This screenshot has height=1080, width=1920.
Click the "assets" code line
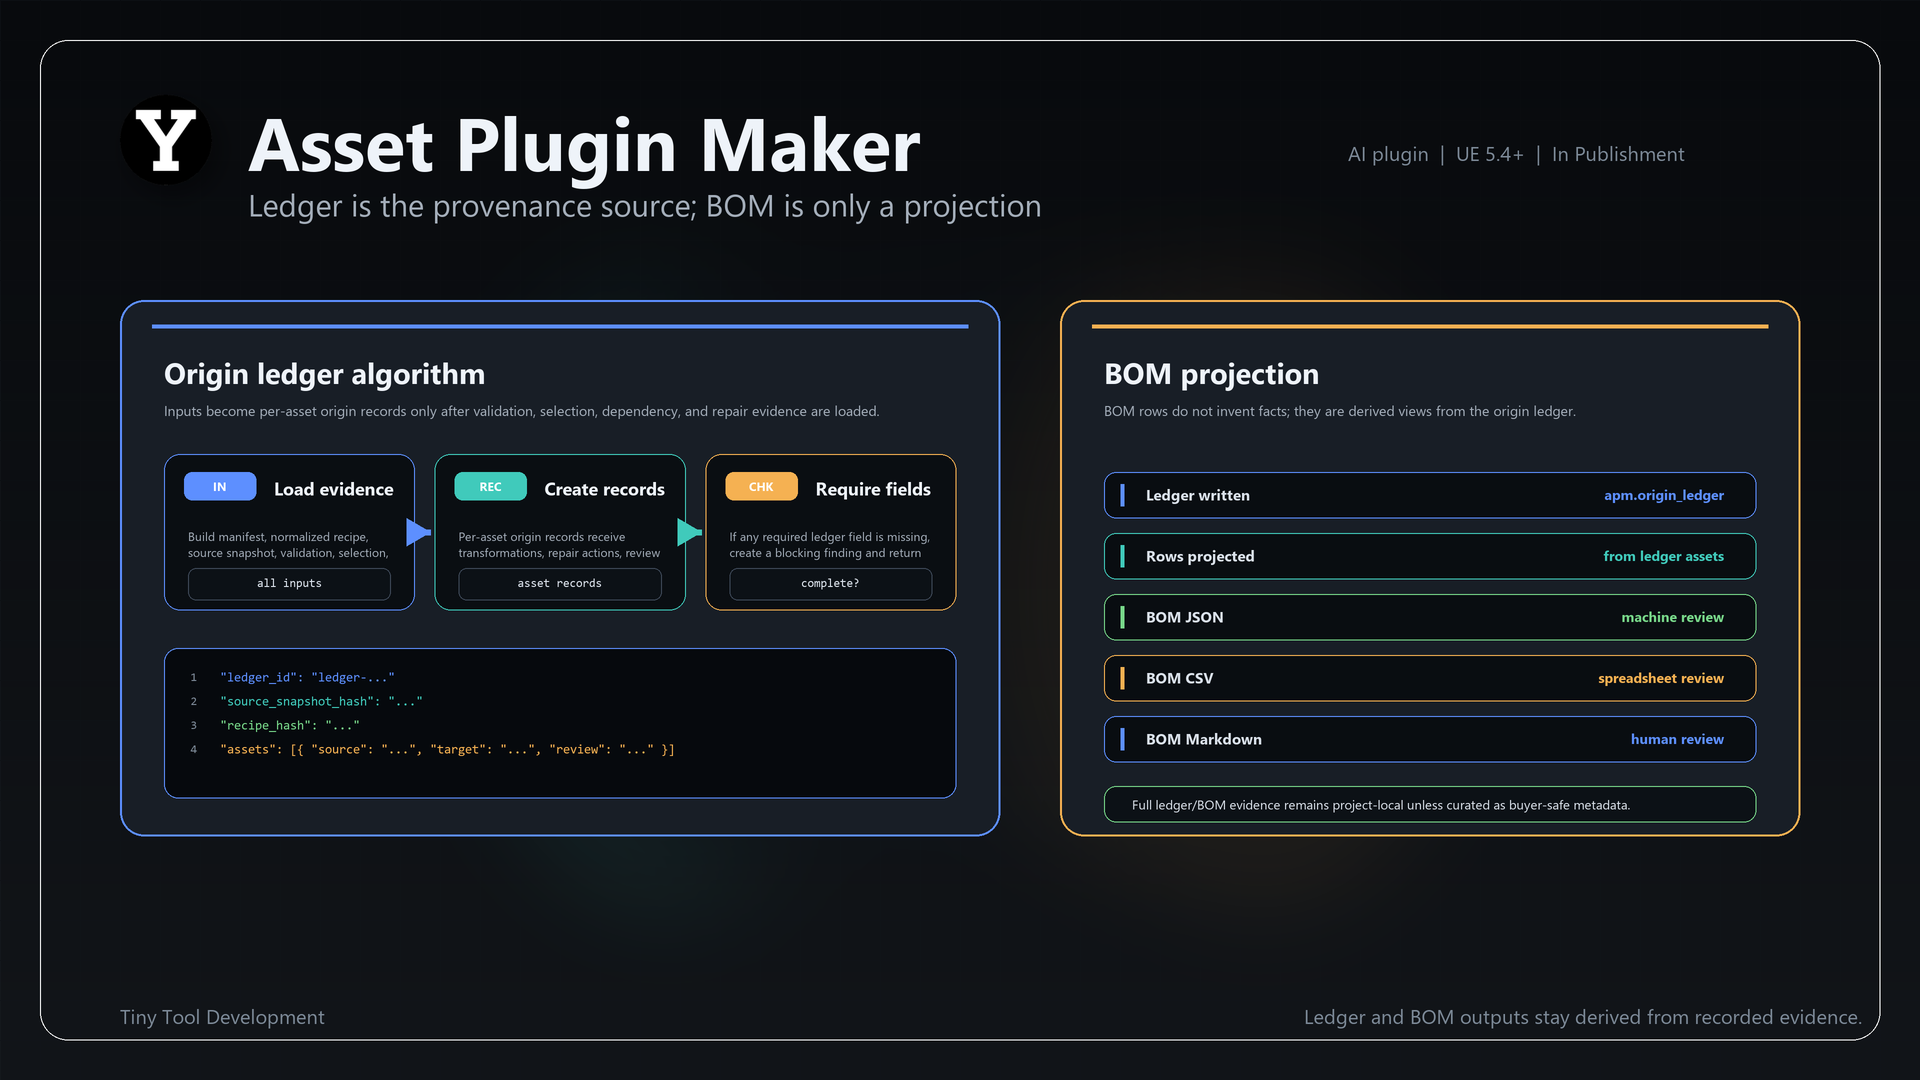[x=447, y=749]
